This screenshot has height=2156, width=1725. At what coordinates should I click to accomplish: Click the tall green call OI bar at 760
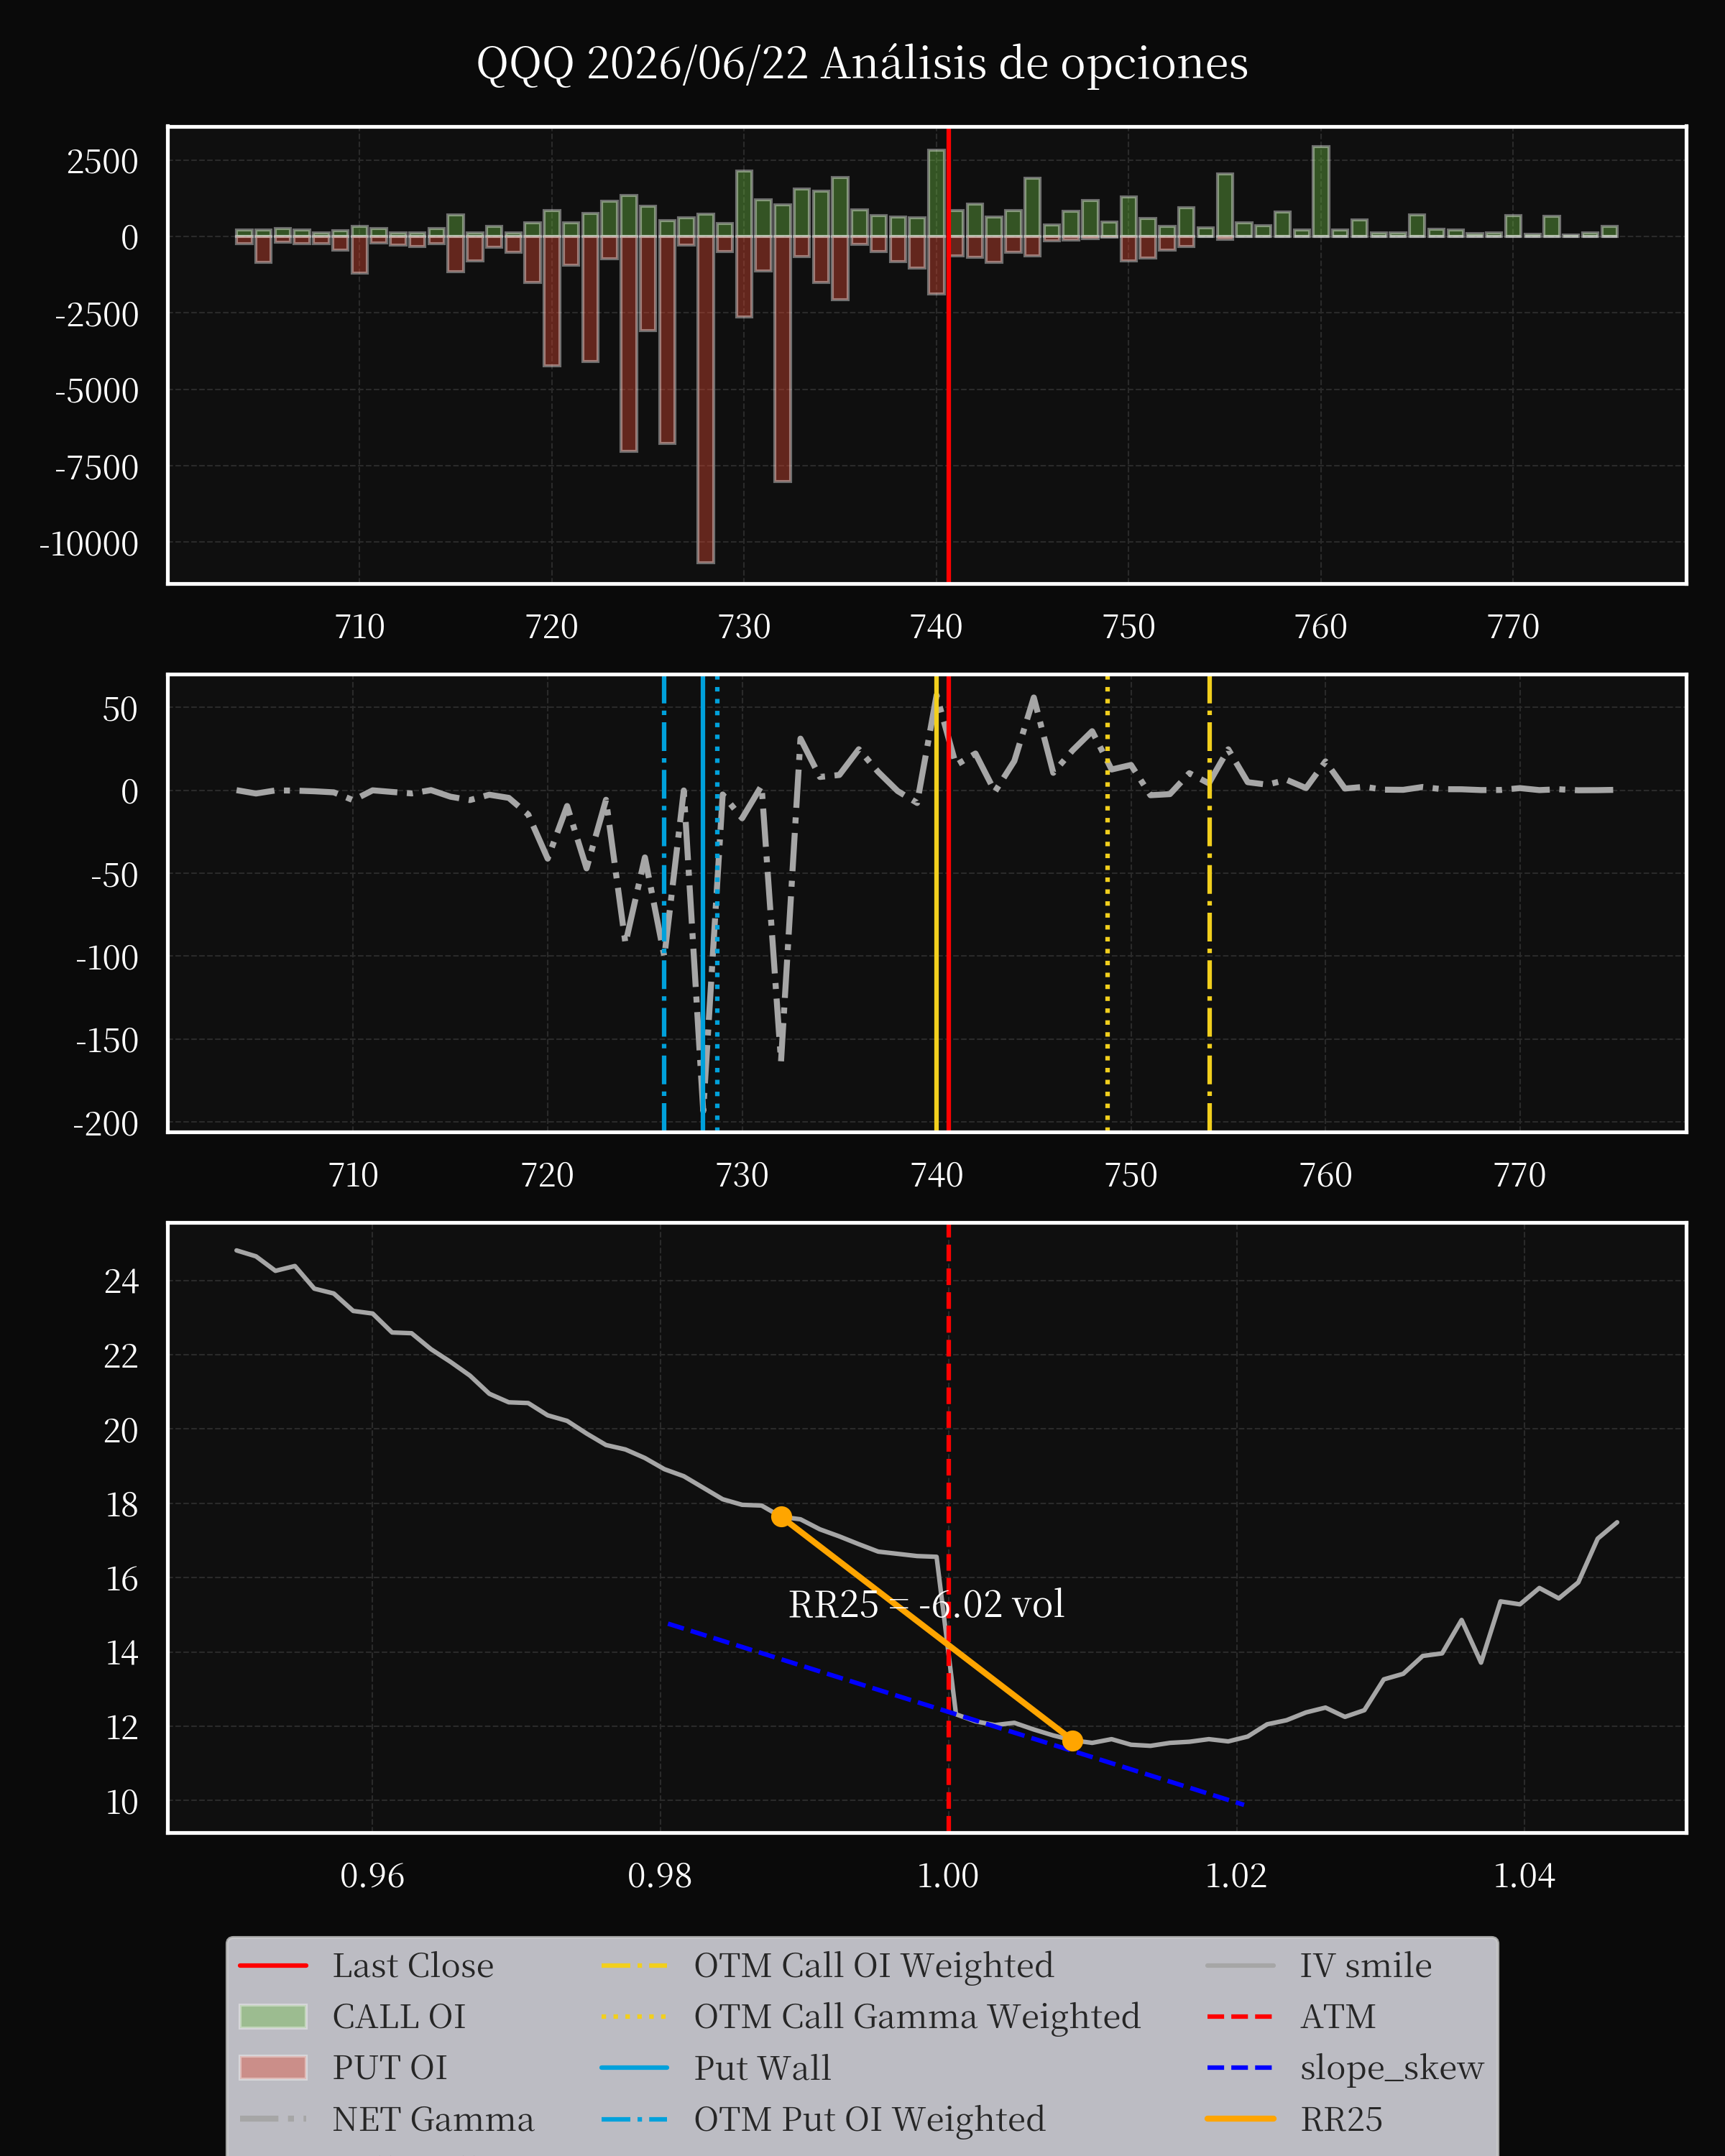1321,192
